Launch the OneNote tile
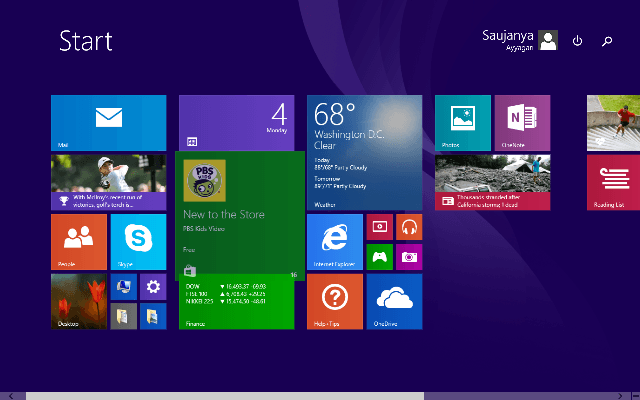This screenshot has height=400, width=640. pos(522,123)
